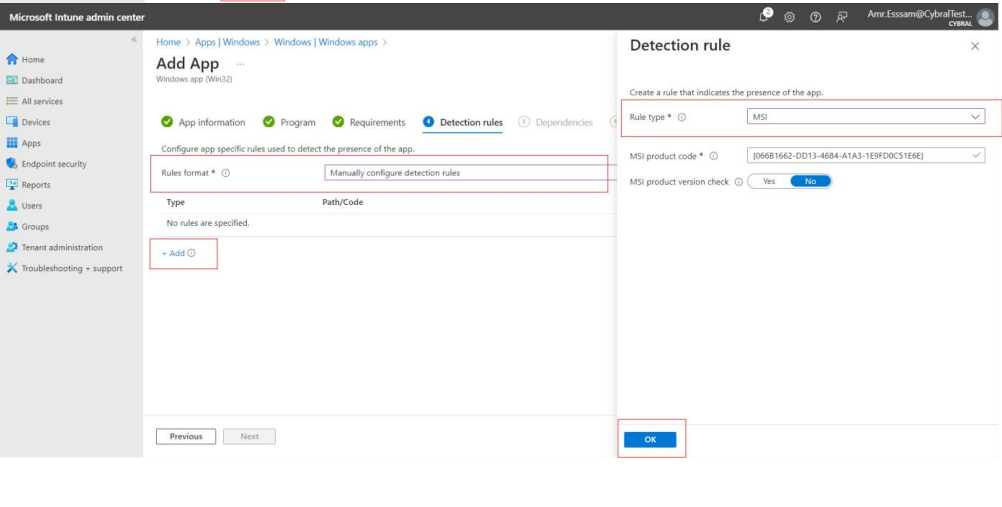Open Troubleshooting + support in sidebar
Screen dimensions: 1002x507
pos(71,268)
